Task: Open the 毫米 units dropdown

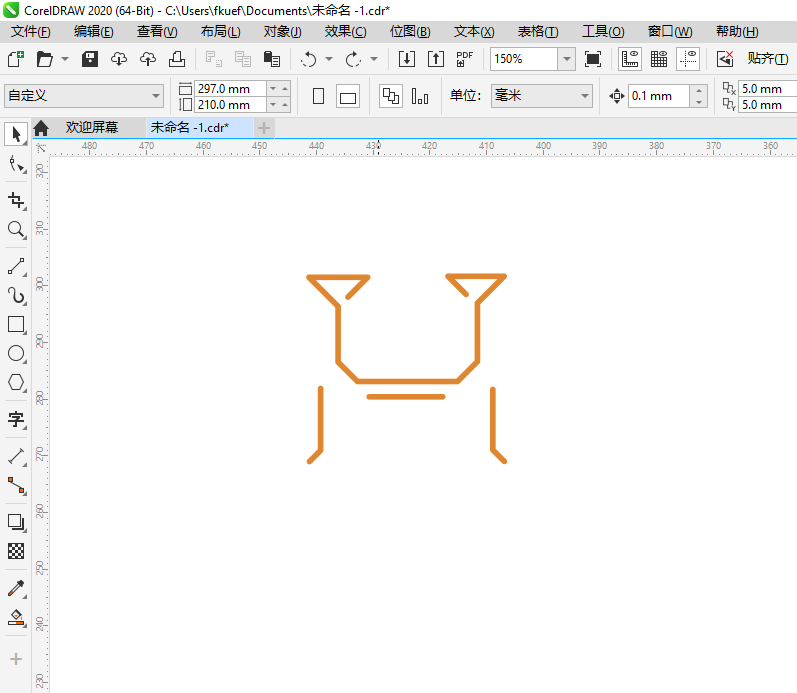Action: click(585, 96)
